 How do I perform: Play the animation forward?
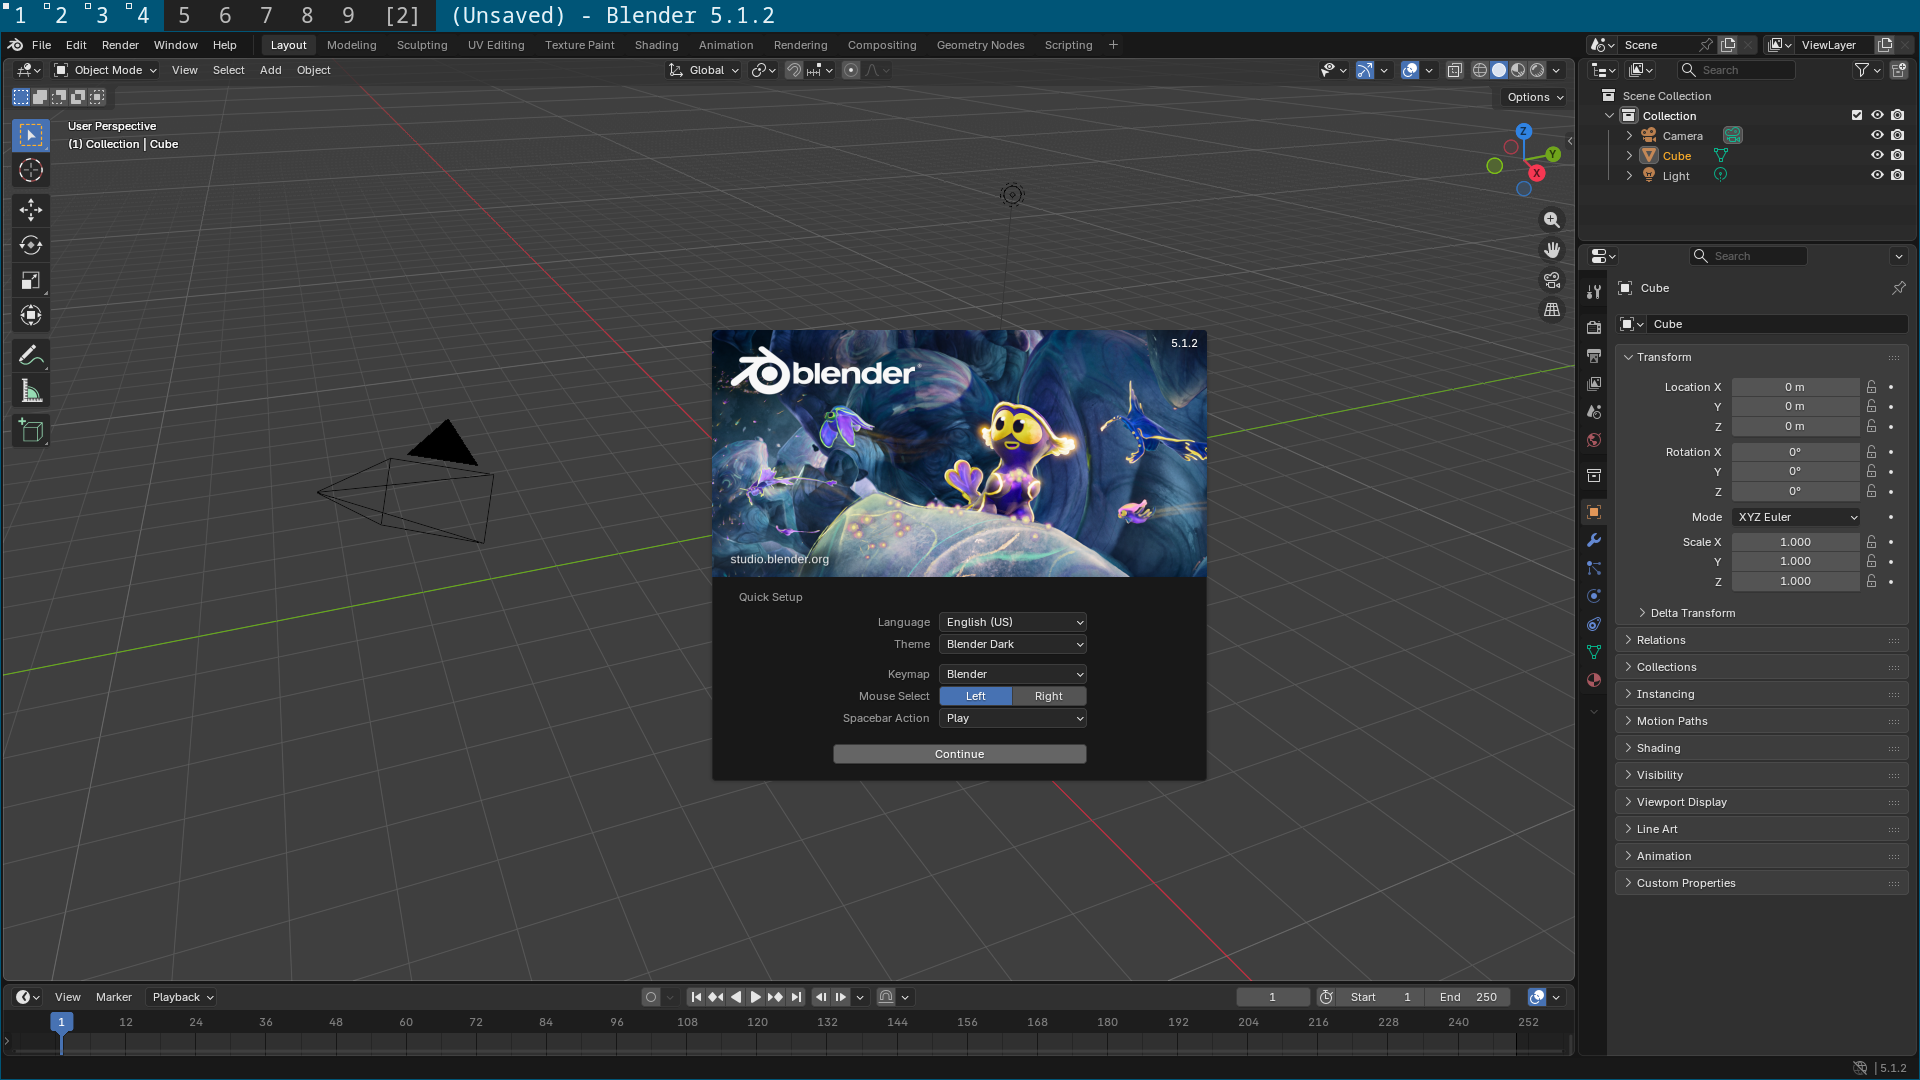[756, 997]
